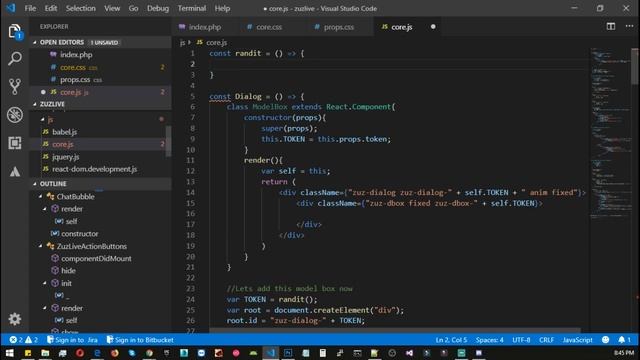Open notifications bell in status bar
Image resolution: width=640 pixels, height=360 pixels.
click(624, 340)
